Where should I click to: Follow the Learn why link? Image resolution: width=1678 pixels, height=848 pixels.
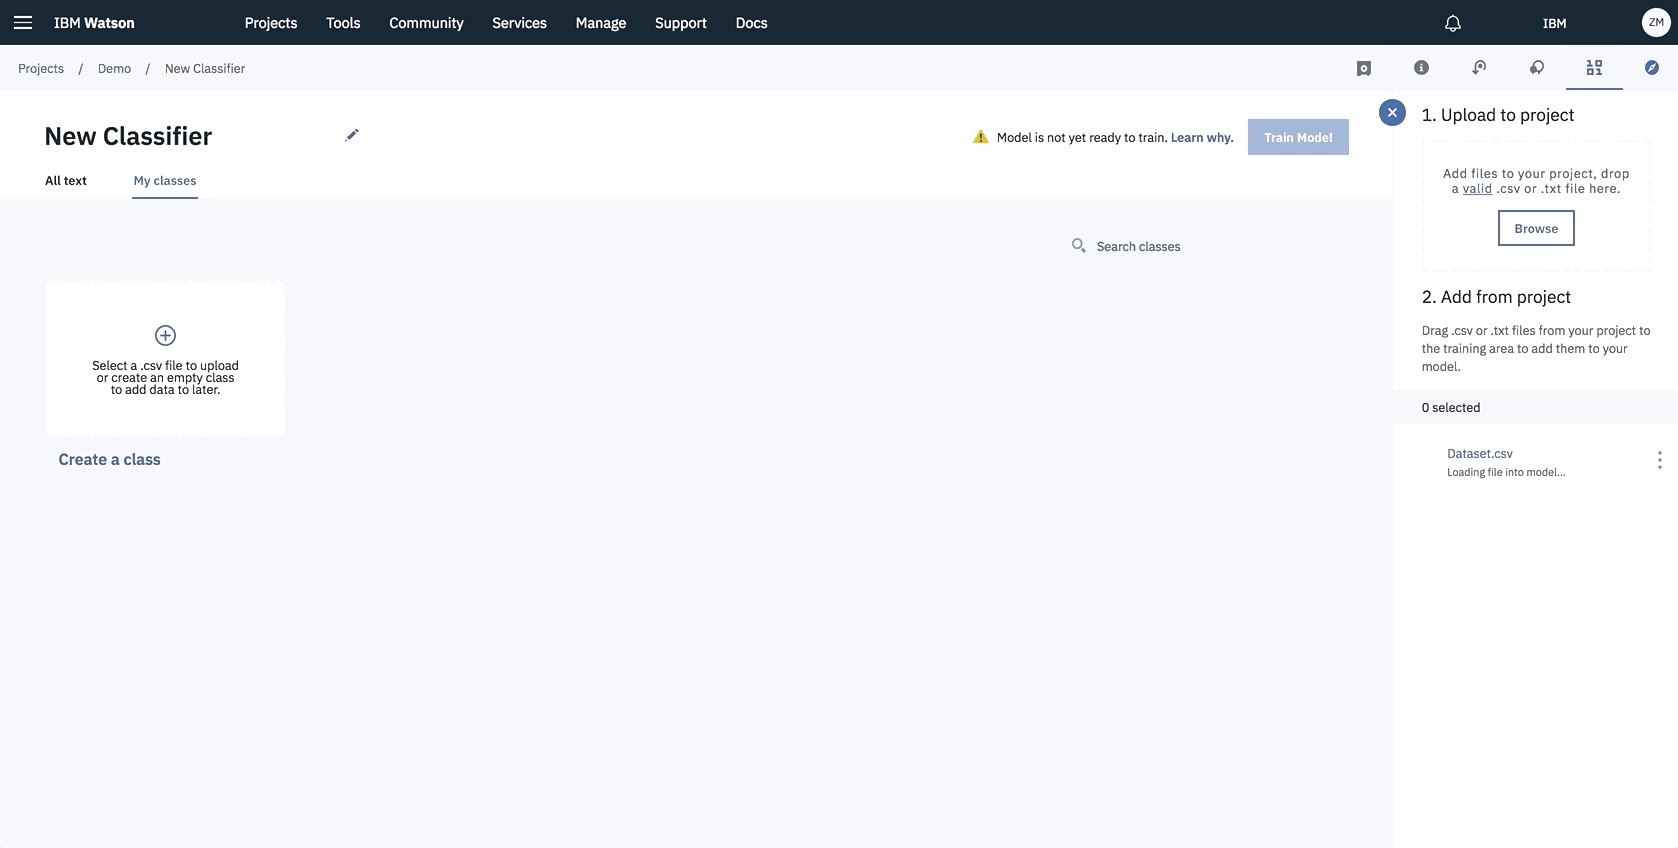coord(1202,138)
